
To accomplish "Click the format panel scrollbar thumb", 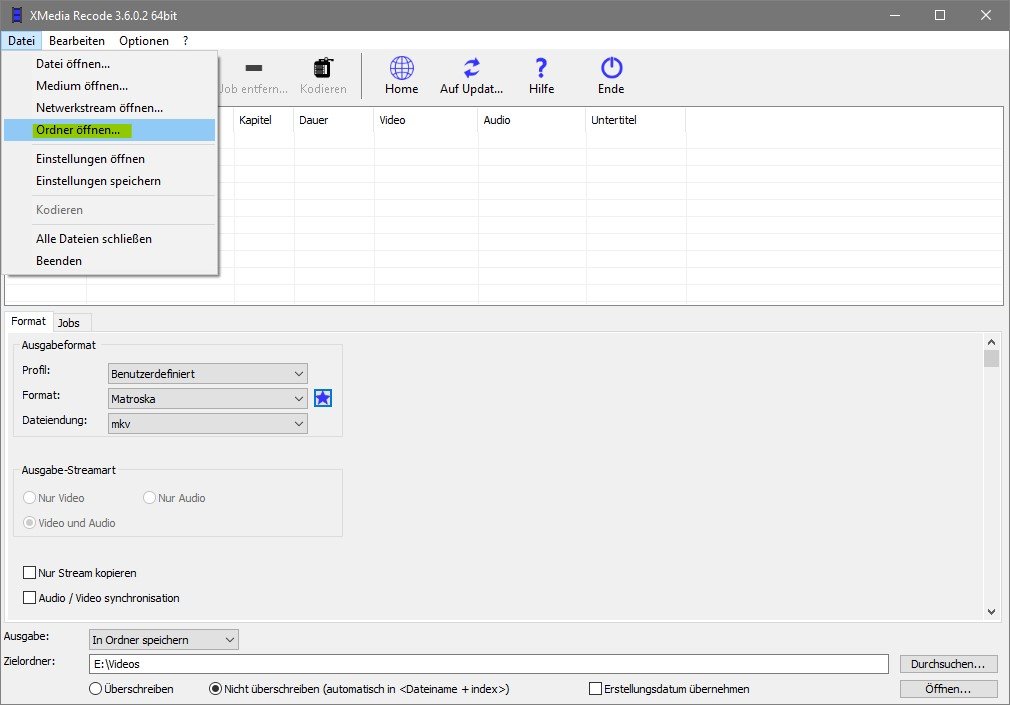I will 991,359.
